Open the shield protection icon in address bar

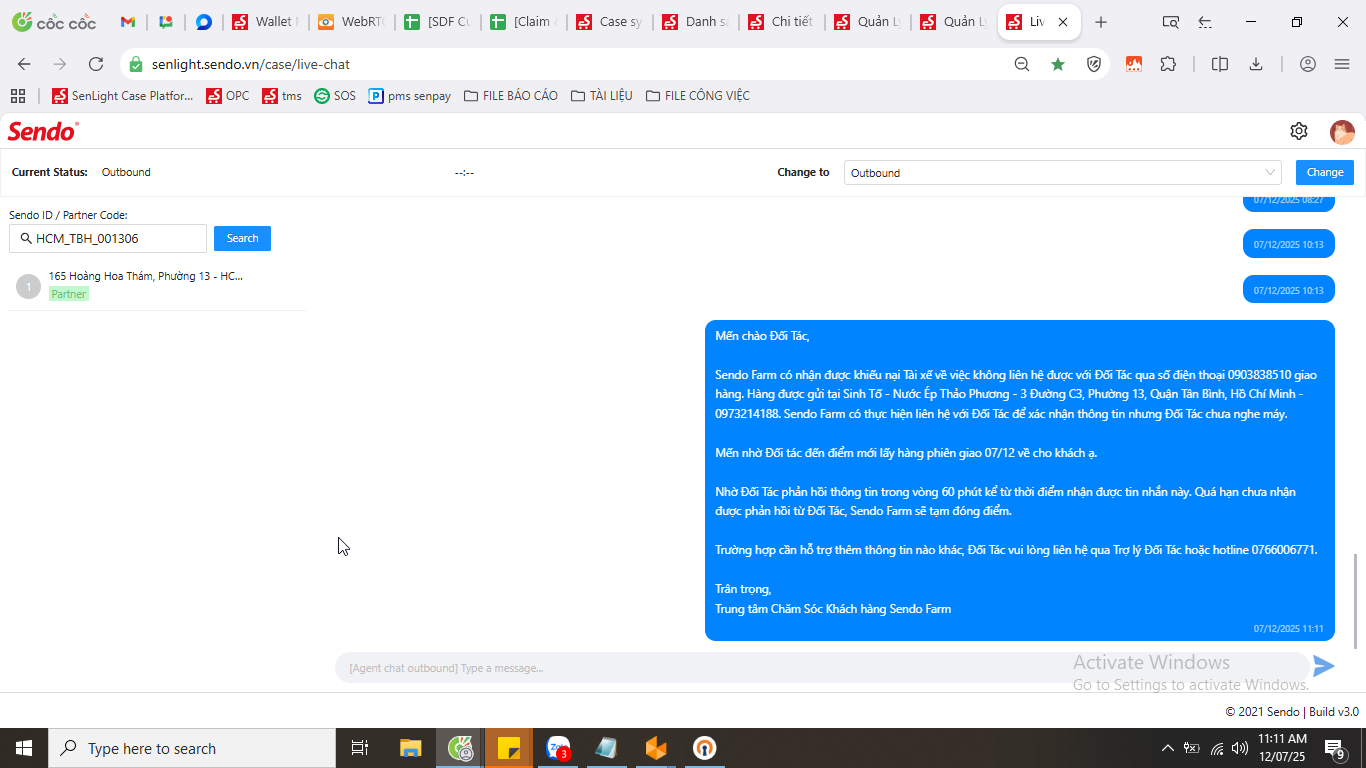1094,64
